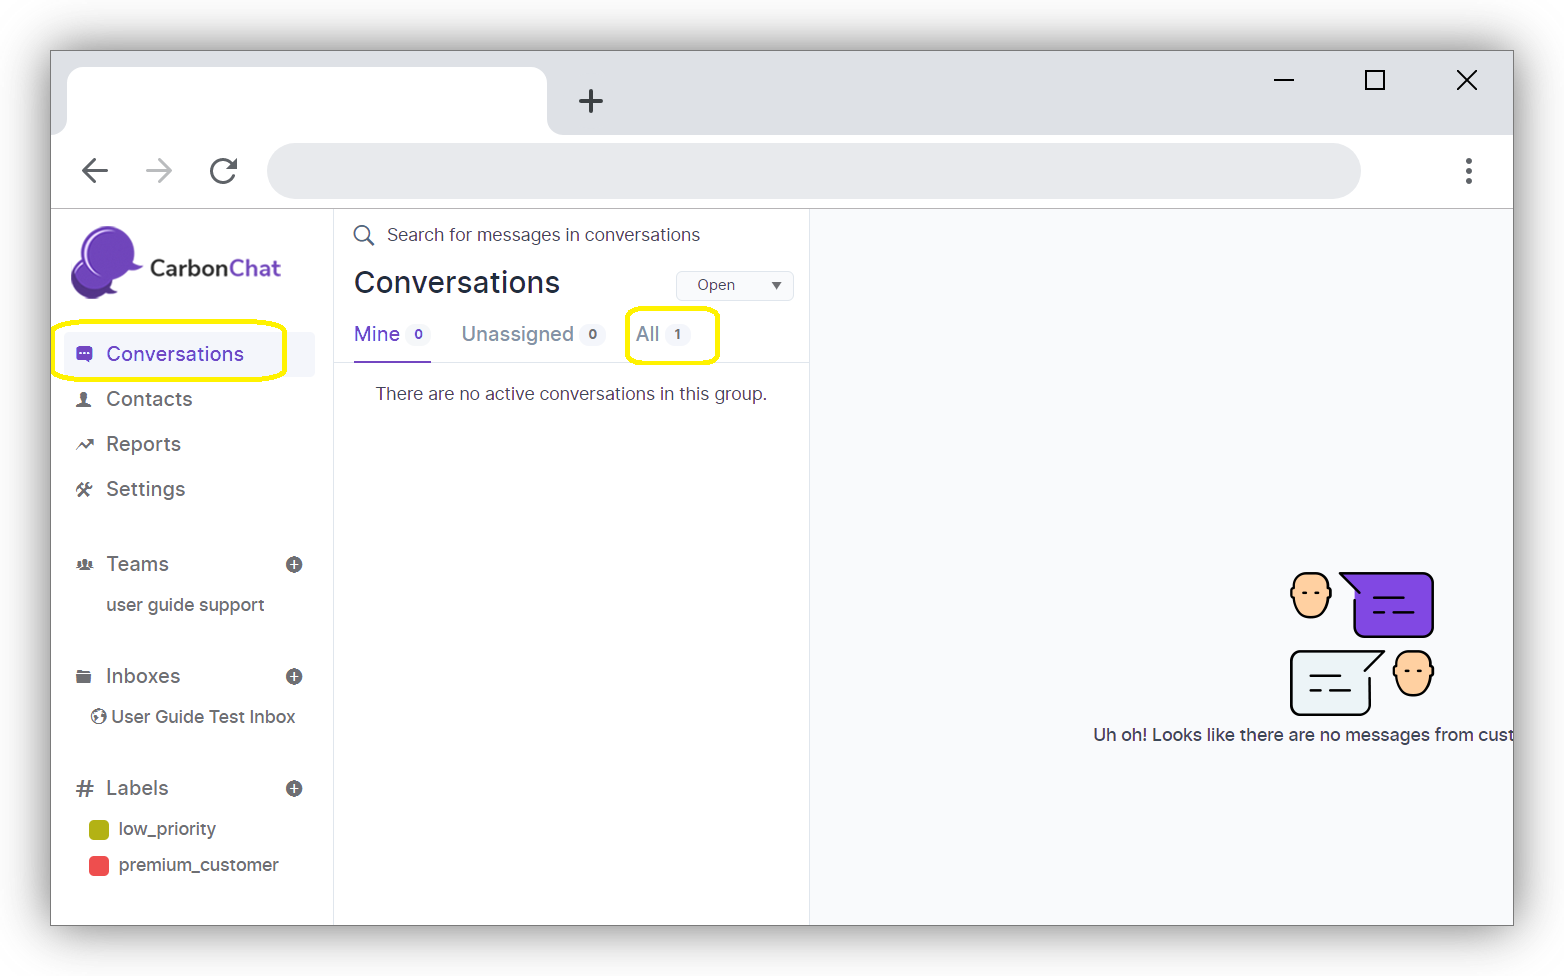Open the browser three-dot menu
This screenshot has height=976, width=1564.
coord(1468,171)
